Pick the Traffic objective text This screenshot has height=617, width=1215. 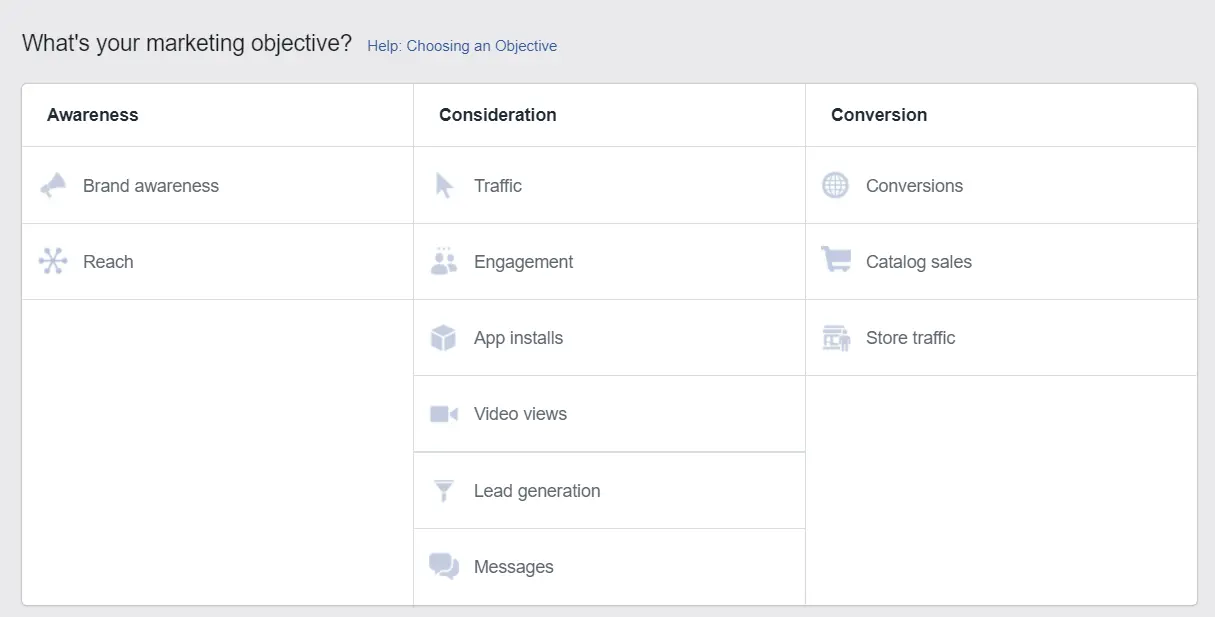[x=498, y=186]
